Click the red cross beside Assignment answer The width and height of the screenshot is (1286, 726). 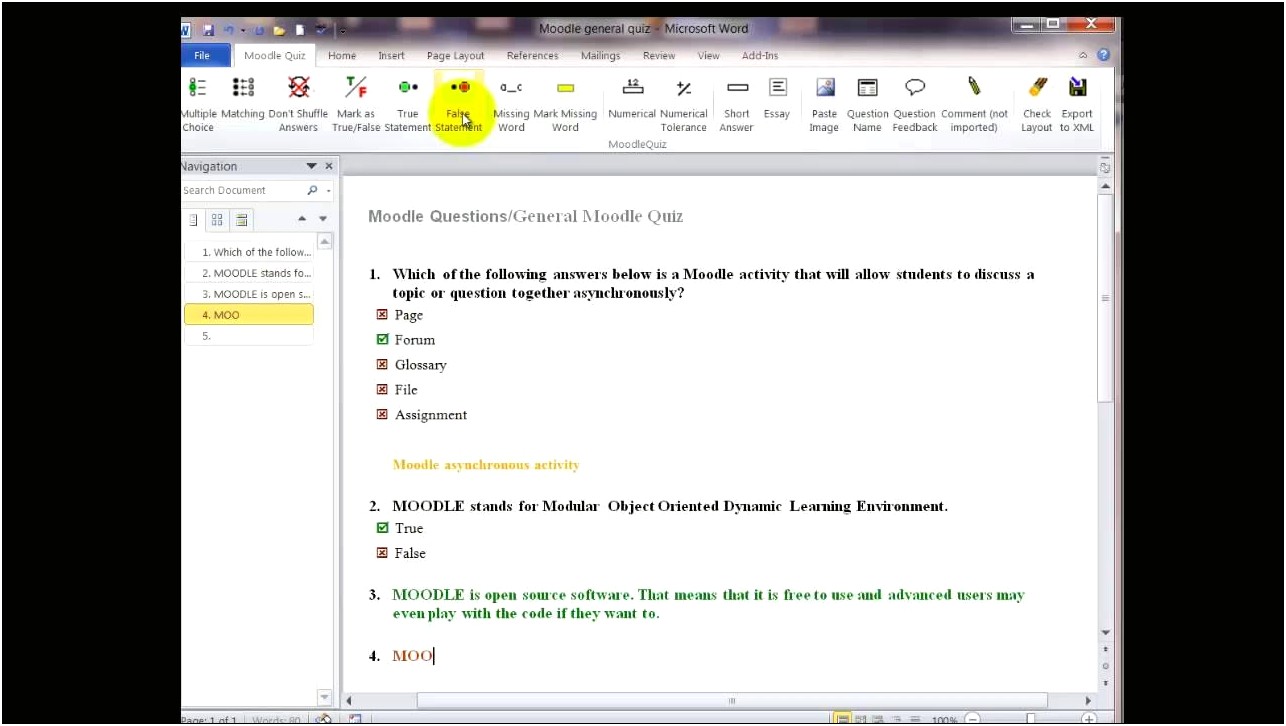tap(382, 414)
